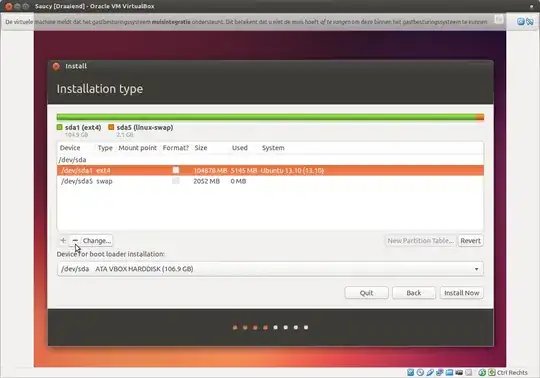
Task: Toggle Format checkbox for /dev/sda1
Action: click(176, 170)
